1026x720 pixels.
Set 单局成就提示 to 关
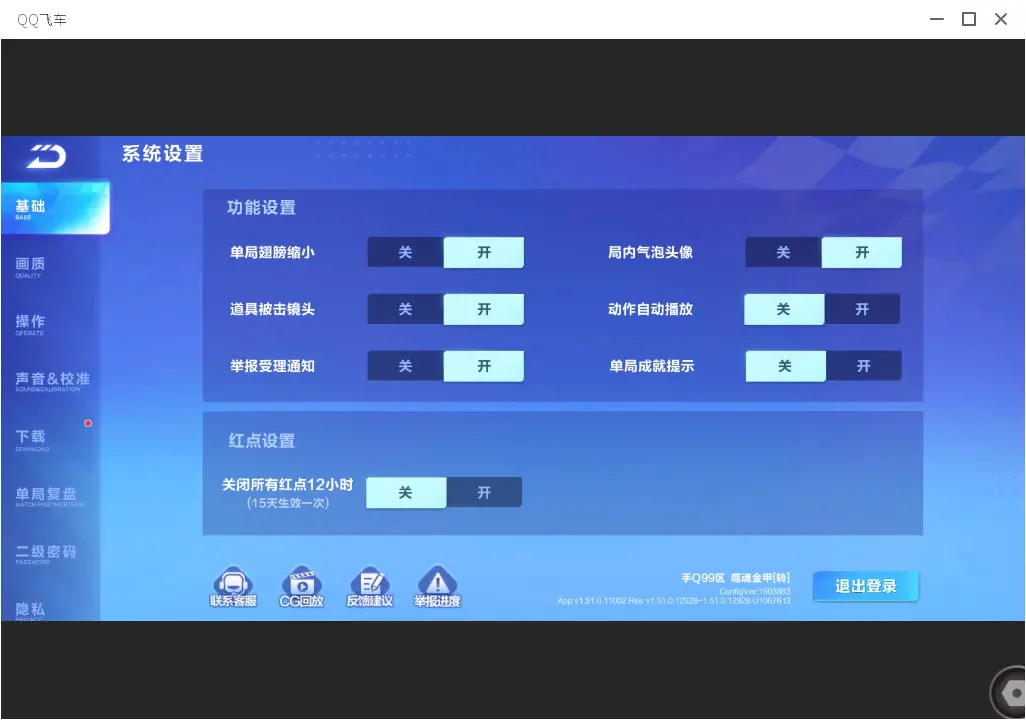[x=785, y=366]
